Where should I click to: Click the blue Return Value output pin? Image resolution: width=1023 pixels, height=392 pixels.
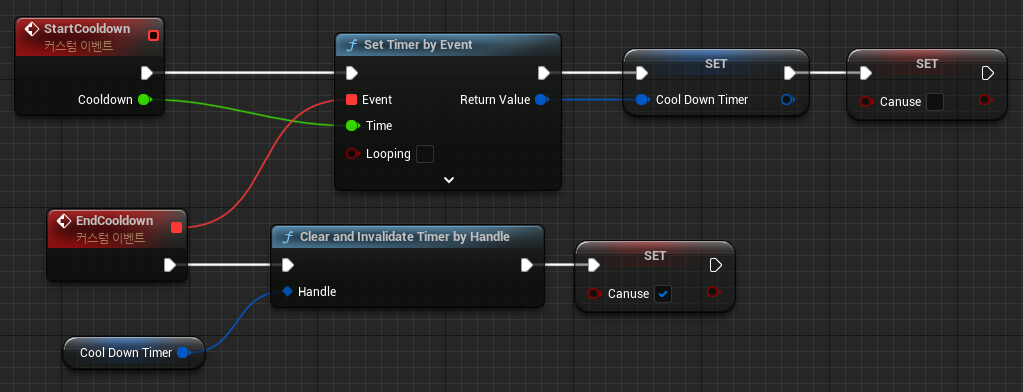[x=542, y=100]
